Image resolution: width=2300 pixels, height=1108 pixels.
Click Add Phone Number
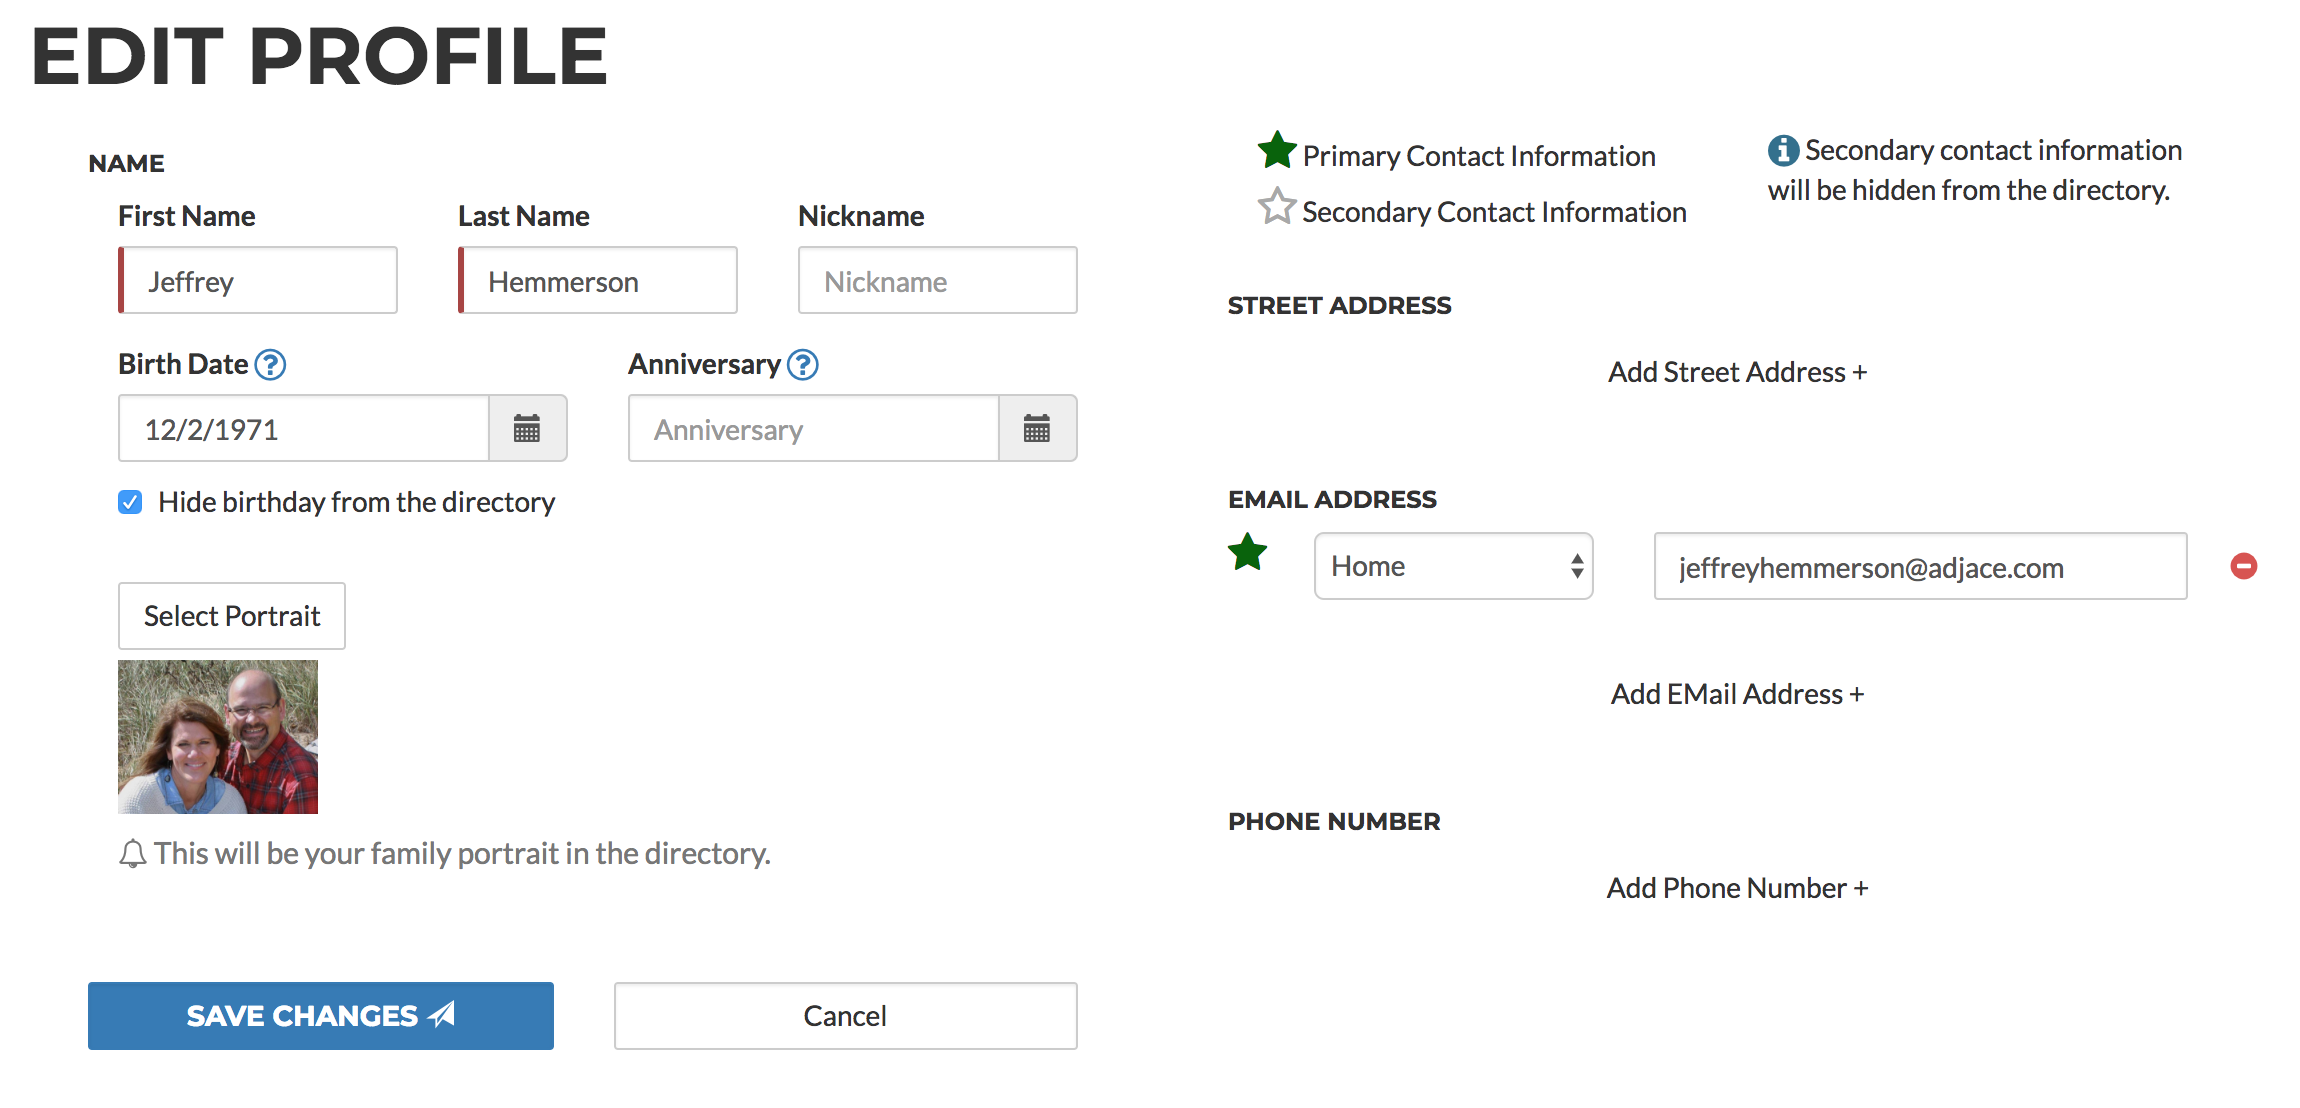pos(1736,887)
